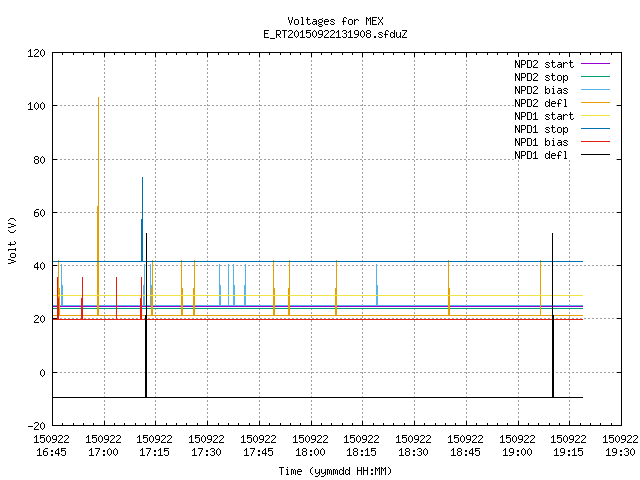Click the 100 tick on the voltage axis
Viewport: 640px width, 480px height.
click(x=36, y=107)
